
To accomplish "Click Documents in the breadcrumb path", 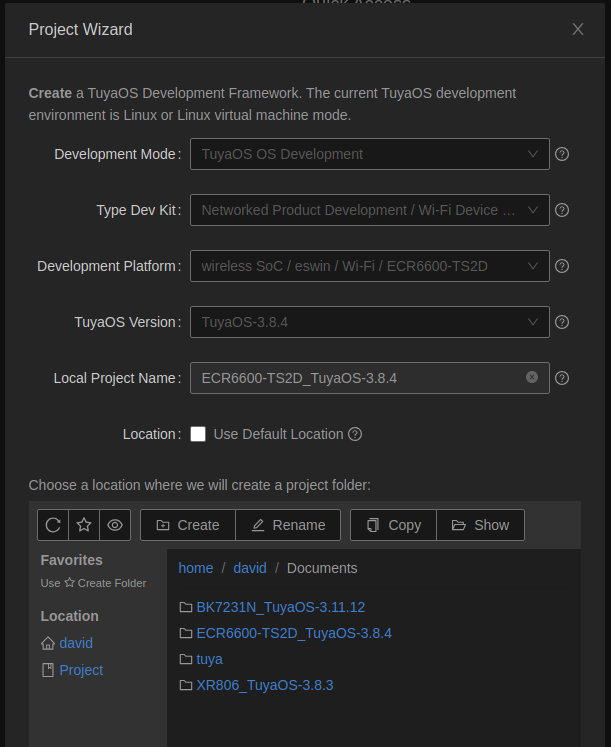I will 322,568.
